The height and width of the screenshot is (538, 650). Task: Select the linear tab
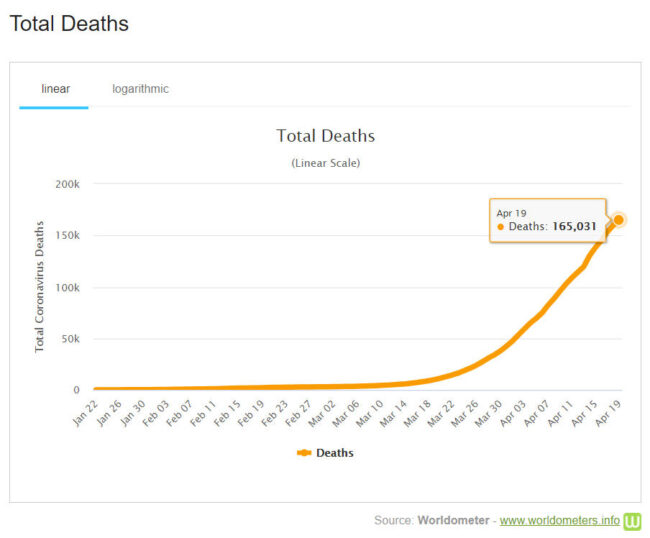(55, 89)
